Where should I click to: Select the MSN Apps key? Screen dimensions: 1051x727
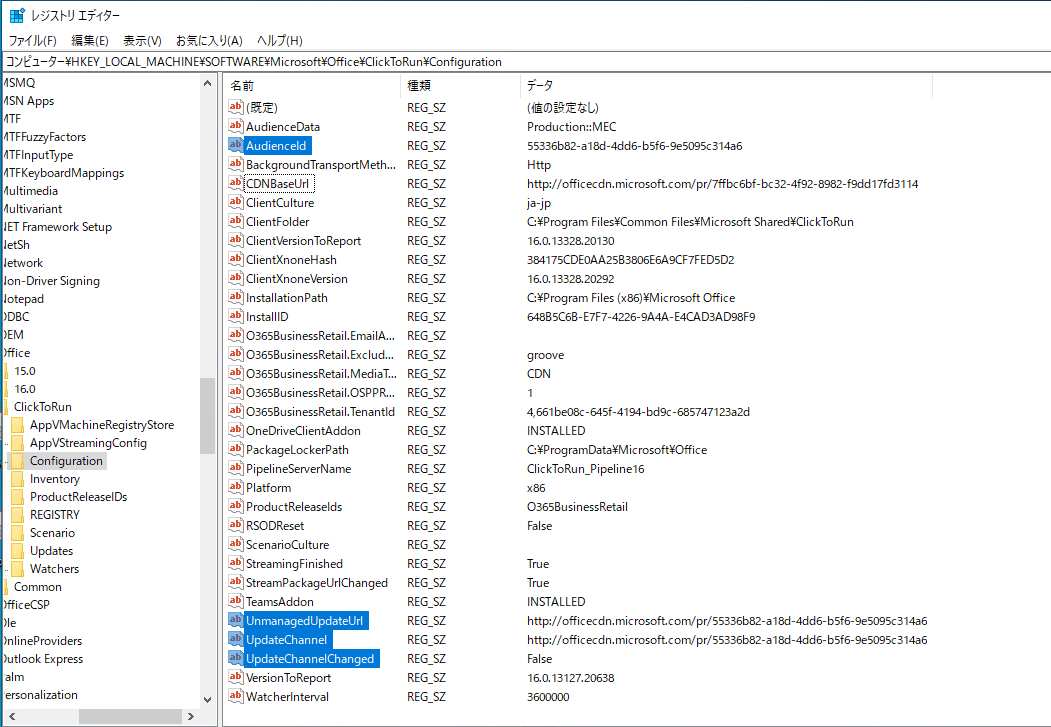(27, 101)
